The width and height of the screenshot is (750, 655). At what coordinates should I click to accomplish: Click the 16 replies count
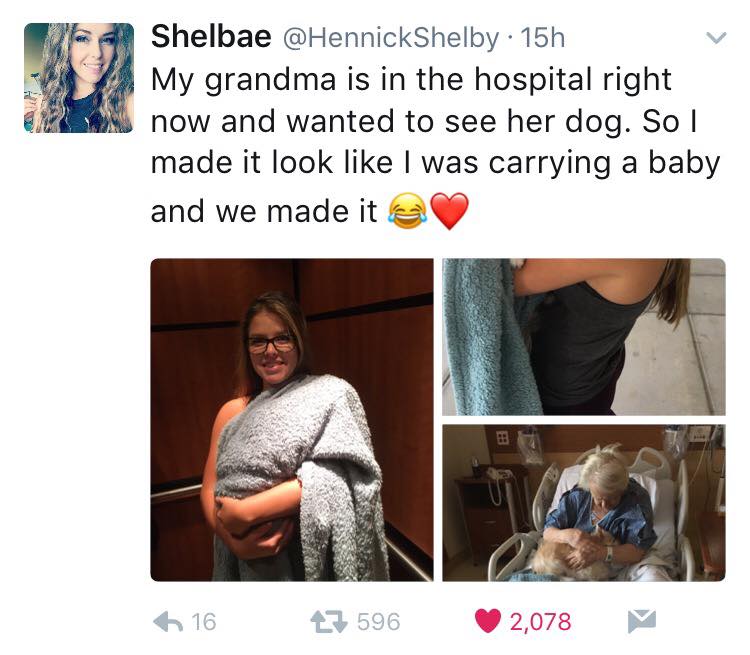[x=204, y=622]
